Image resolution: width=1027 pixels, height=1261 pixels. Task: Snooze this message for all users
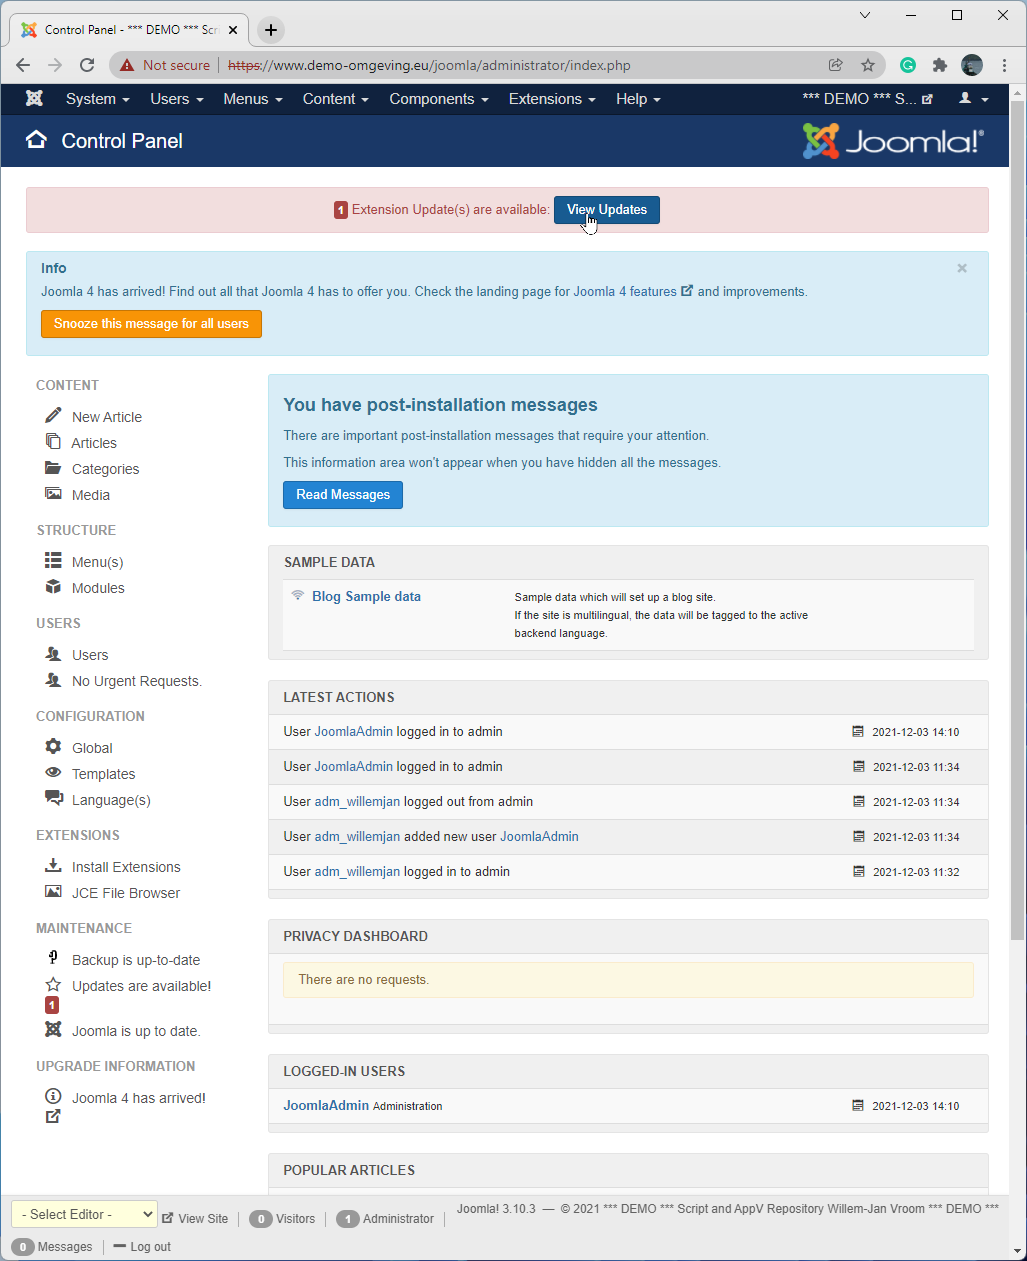click(151, 324)
